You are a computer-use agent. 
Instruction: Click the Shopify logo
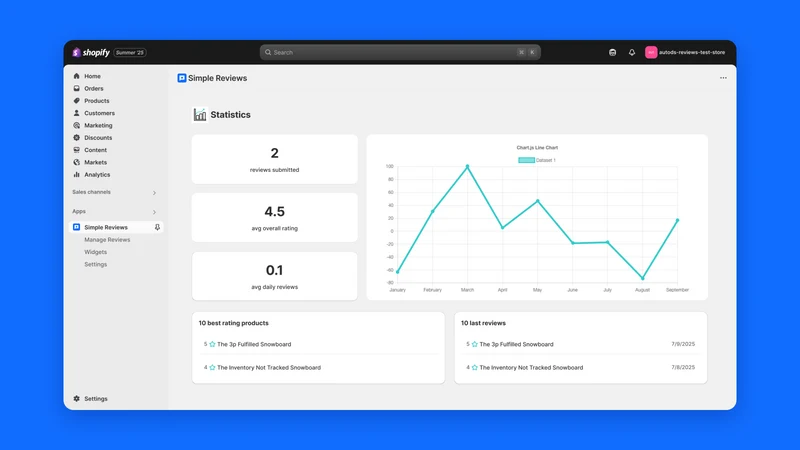point(91,52)
